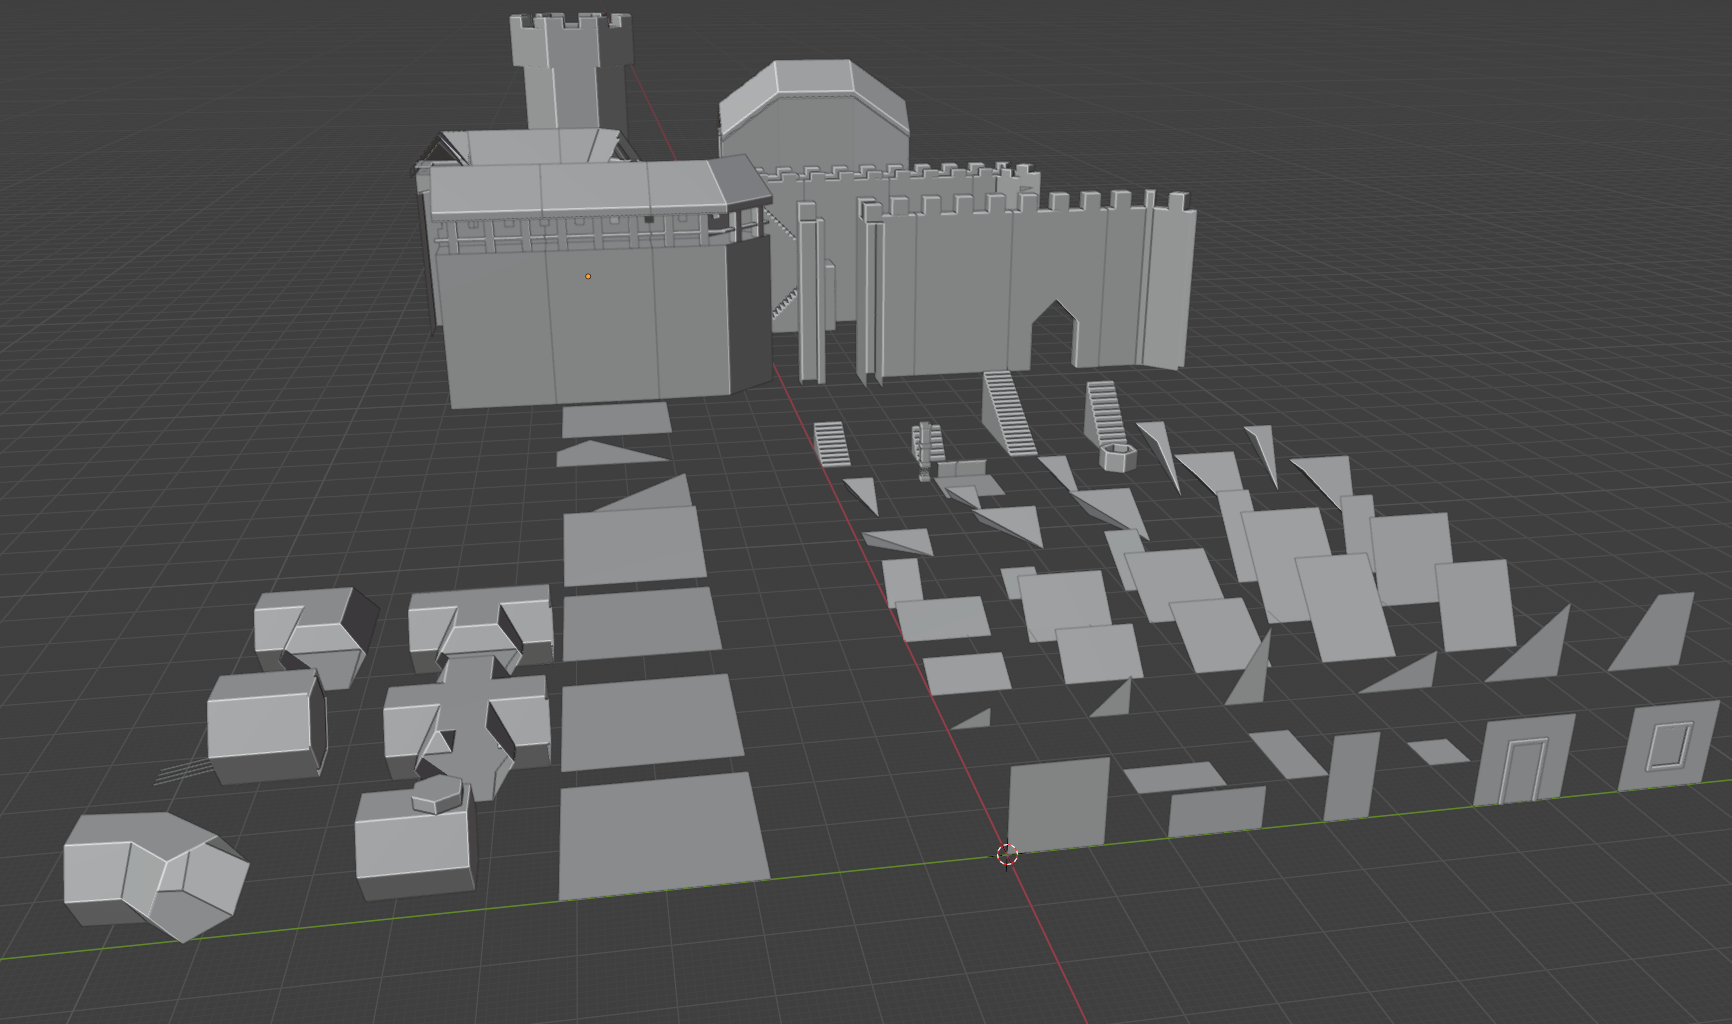Viewport: 1732px width, 1024px height.
Task: Click the orange origin dot on building
Action: 588,276
